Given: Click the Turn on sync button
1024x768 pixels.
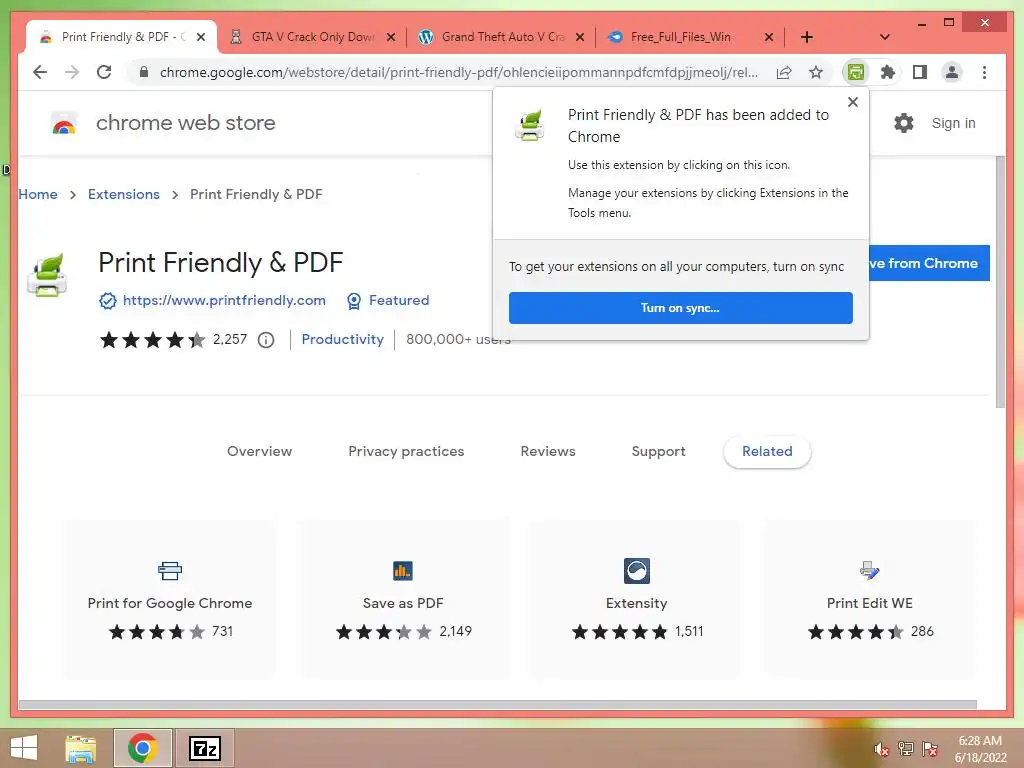Looking at the screenshot, I should tap(680, 308).
